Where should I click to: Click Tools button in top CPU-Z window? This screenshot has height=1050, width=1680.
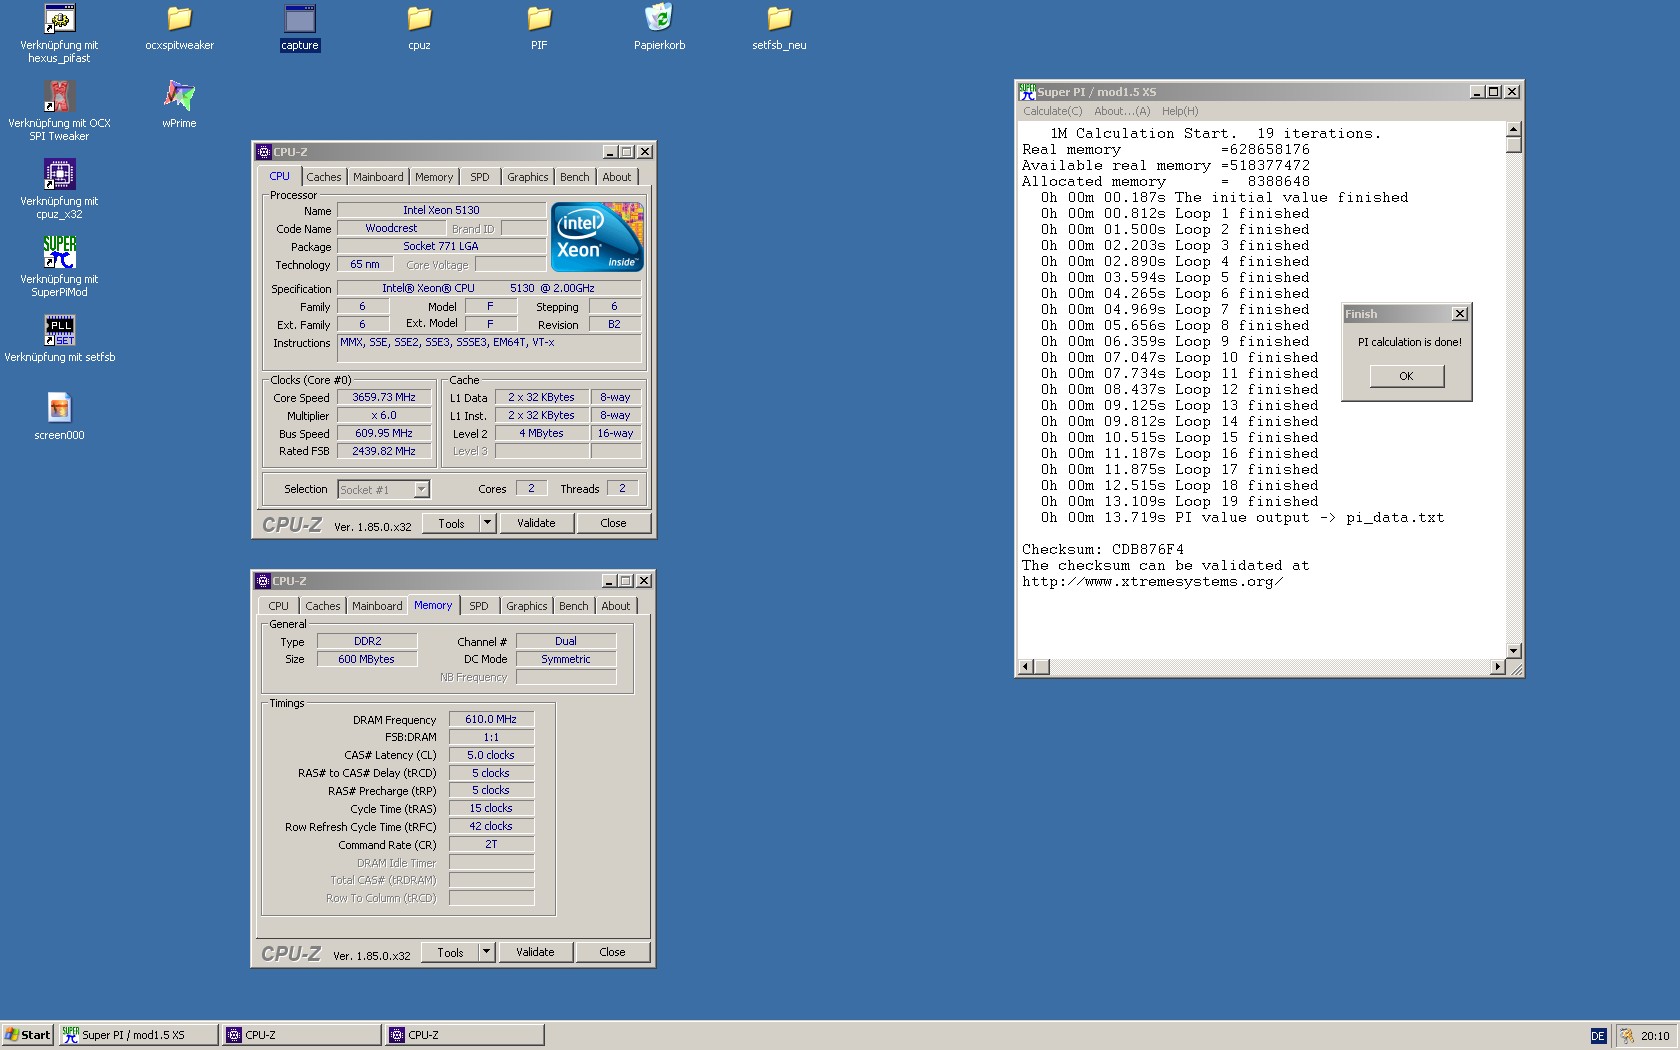click(451, 523)
